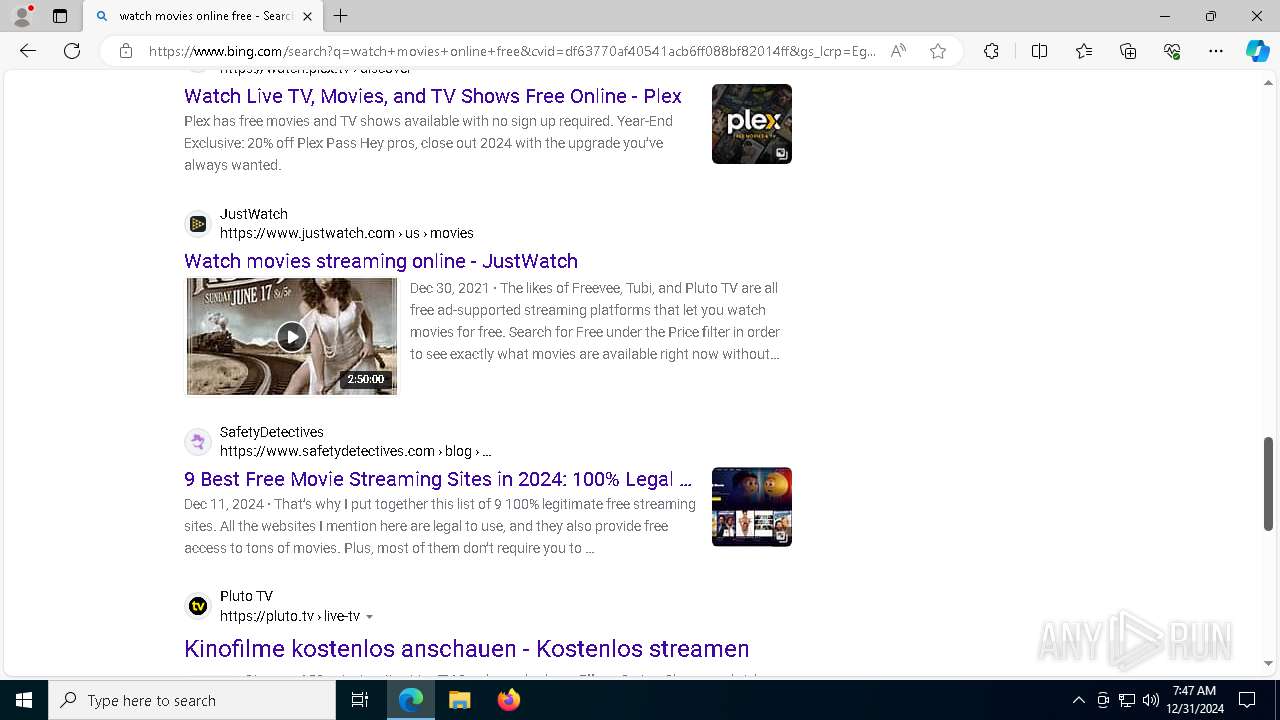The height and width of the screenshot is (720, 1280).
Task: Click the SafetyDetectives site name text
Action: tap(272, 432)
